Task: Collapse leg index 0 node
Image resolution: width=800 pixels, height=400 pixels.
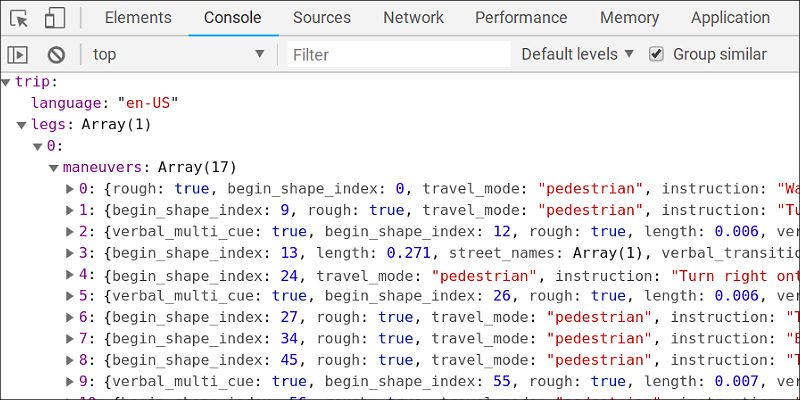Action: point(38,147)
